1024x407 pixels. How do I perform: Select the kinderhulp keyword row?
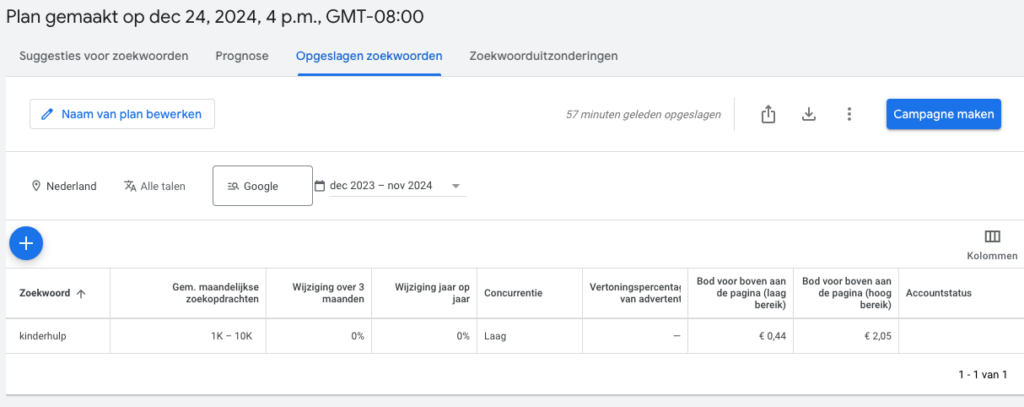coord(41,336)
